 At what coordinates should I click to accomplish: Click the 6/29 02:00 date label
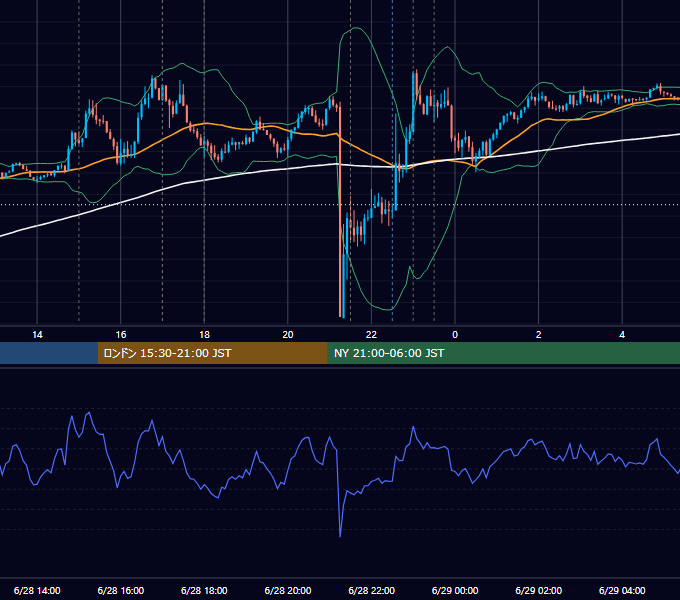(x=539, y=590)
